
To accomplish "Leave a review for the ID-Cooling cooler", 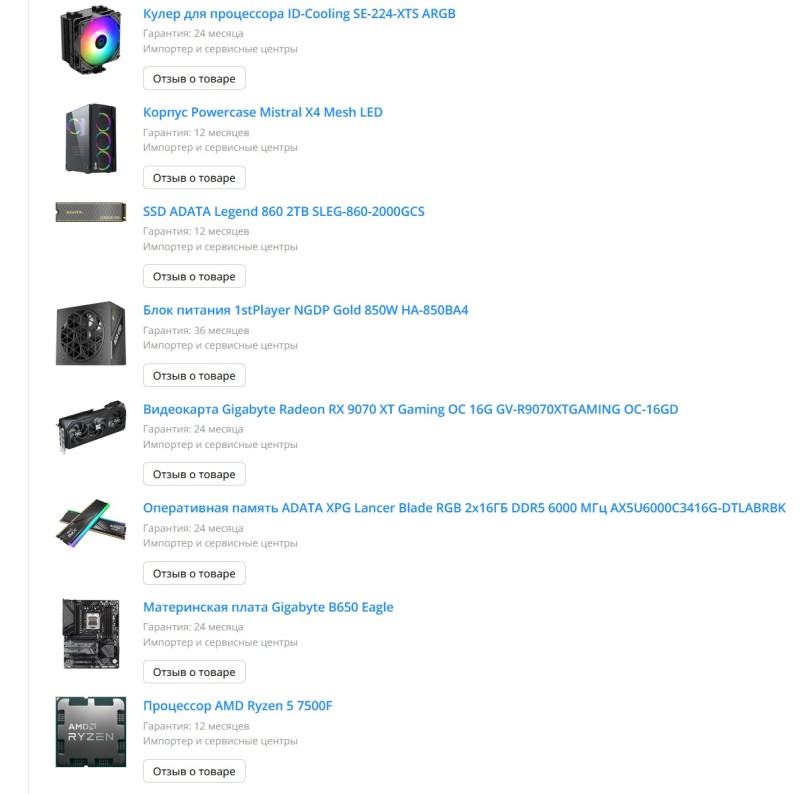I will click(194, 79).
